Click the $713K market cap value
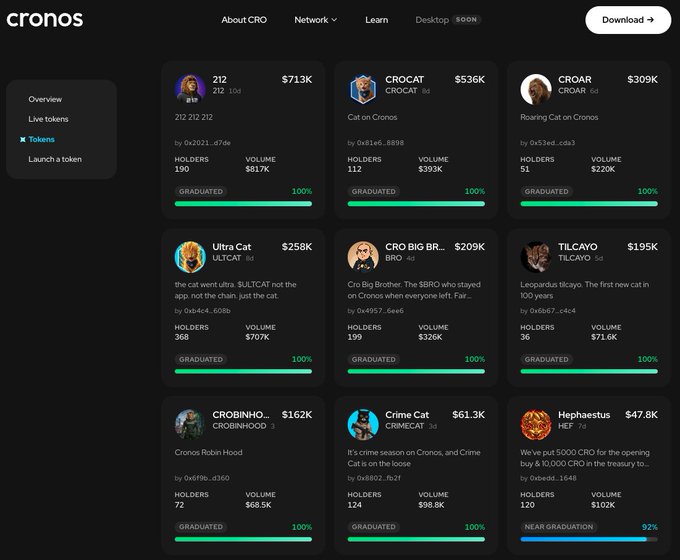This screenshot has height=560, width=680. (x=297, y=79)
